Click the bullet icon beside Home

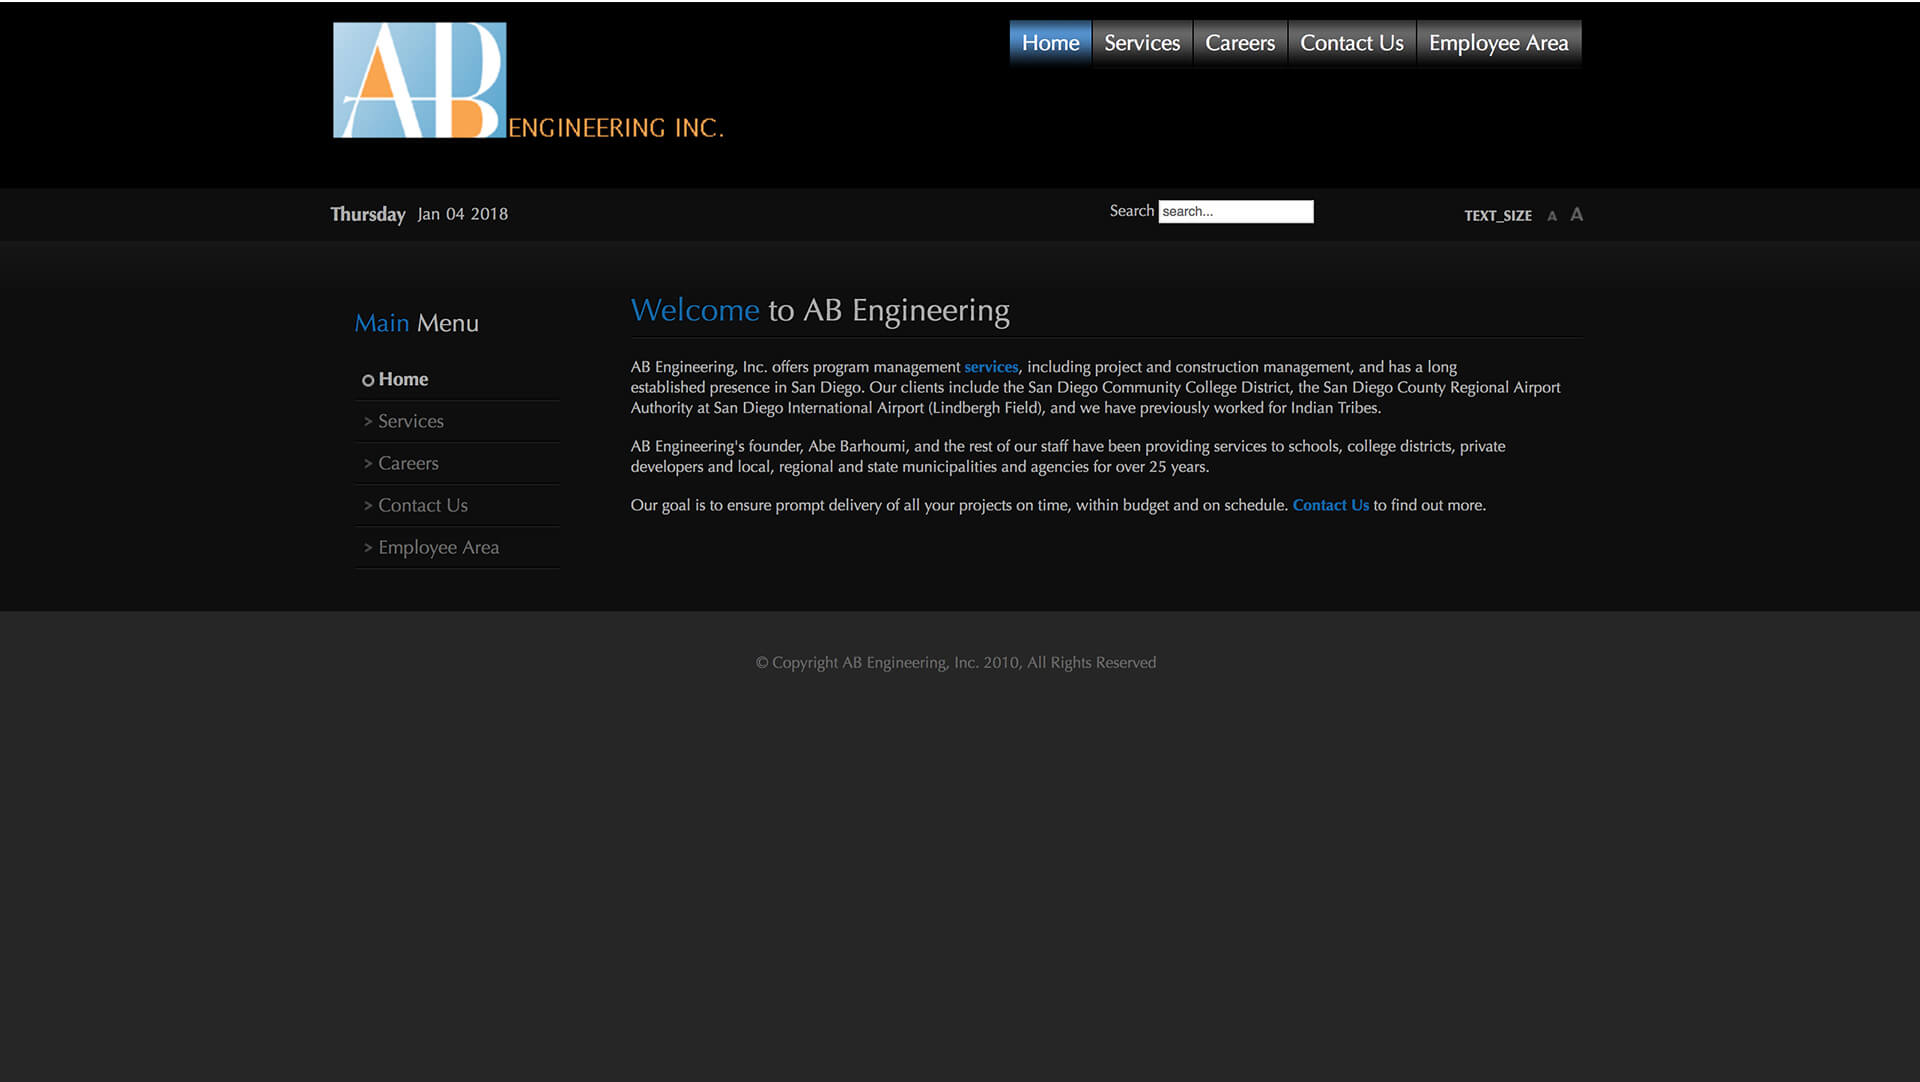pyautogui.click(x=368, y=380)
